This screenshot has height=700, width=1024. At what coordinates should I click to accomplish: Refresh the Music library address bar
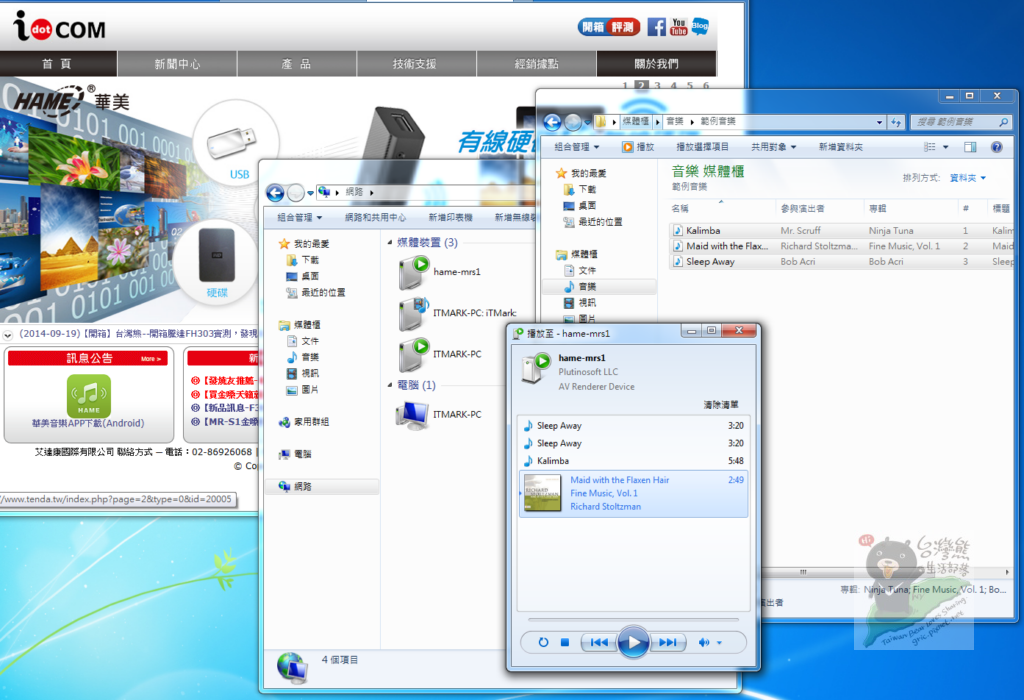click(896, 122)
